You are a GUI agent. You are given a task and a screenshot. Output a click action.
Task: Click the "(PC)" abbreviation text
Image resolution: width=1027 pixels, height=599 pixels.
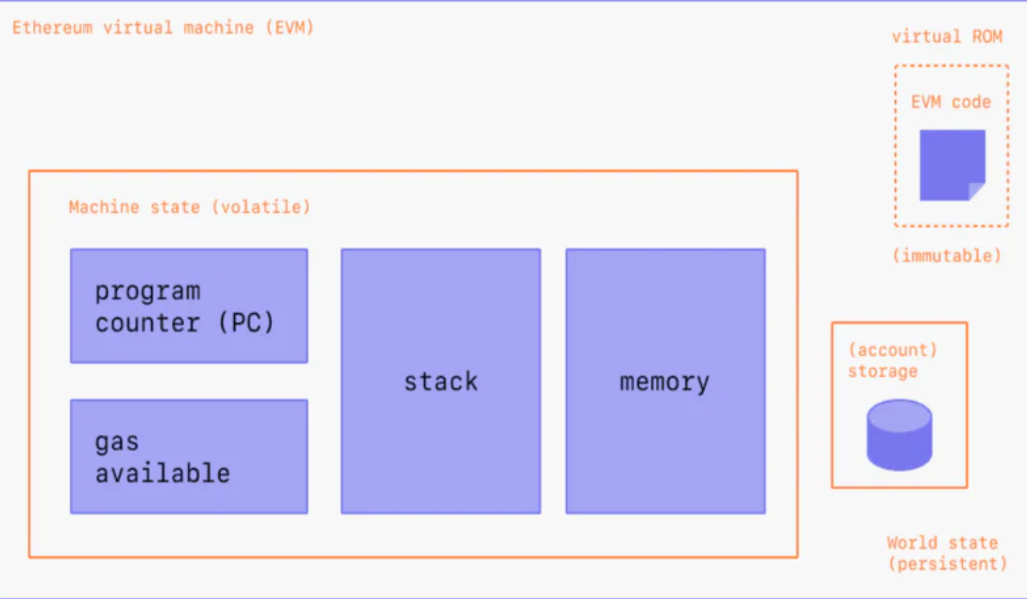246,323
